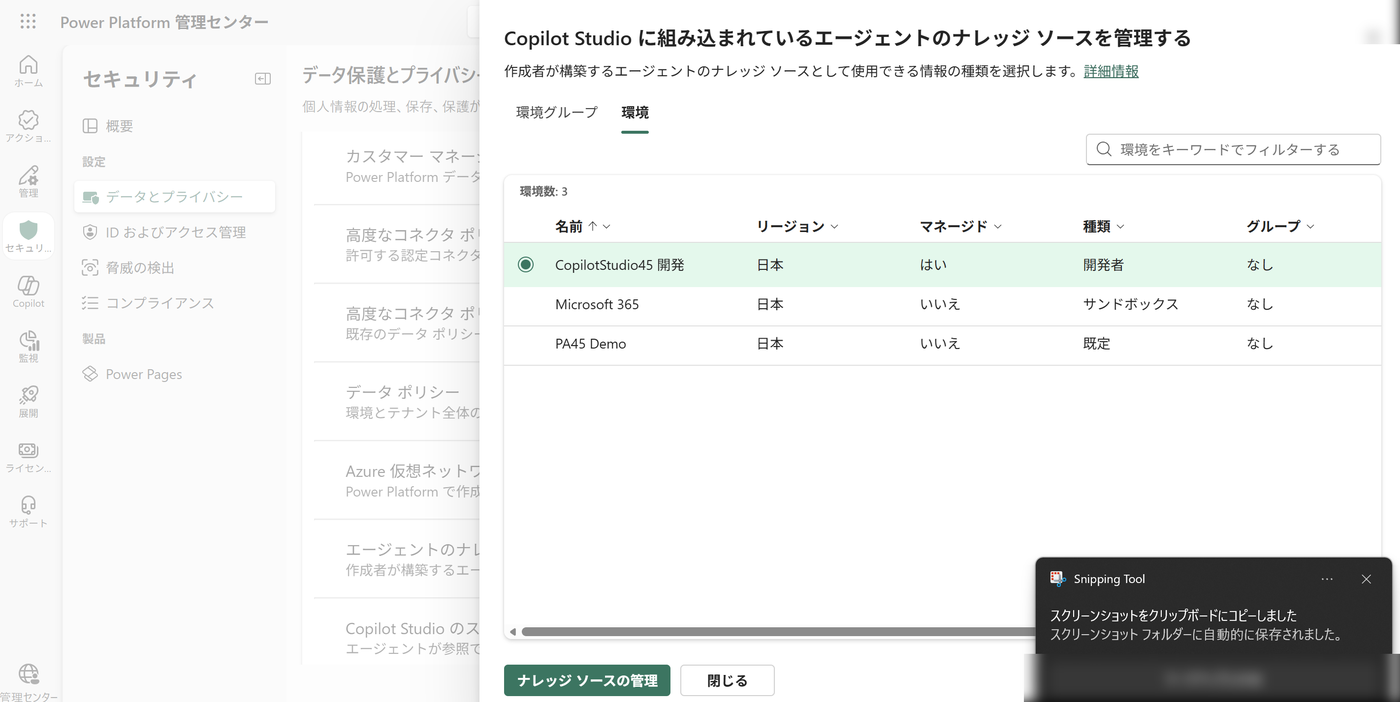
Task: Go to ホーム in left rail
Action: (x=28, y=71)
